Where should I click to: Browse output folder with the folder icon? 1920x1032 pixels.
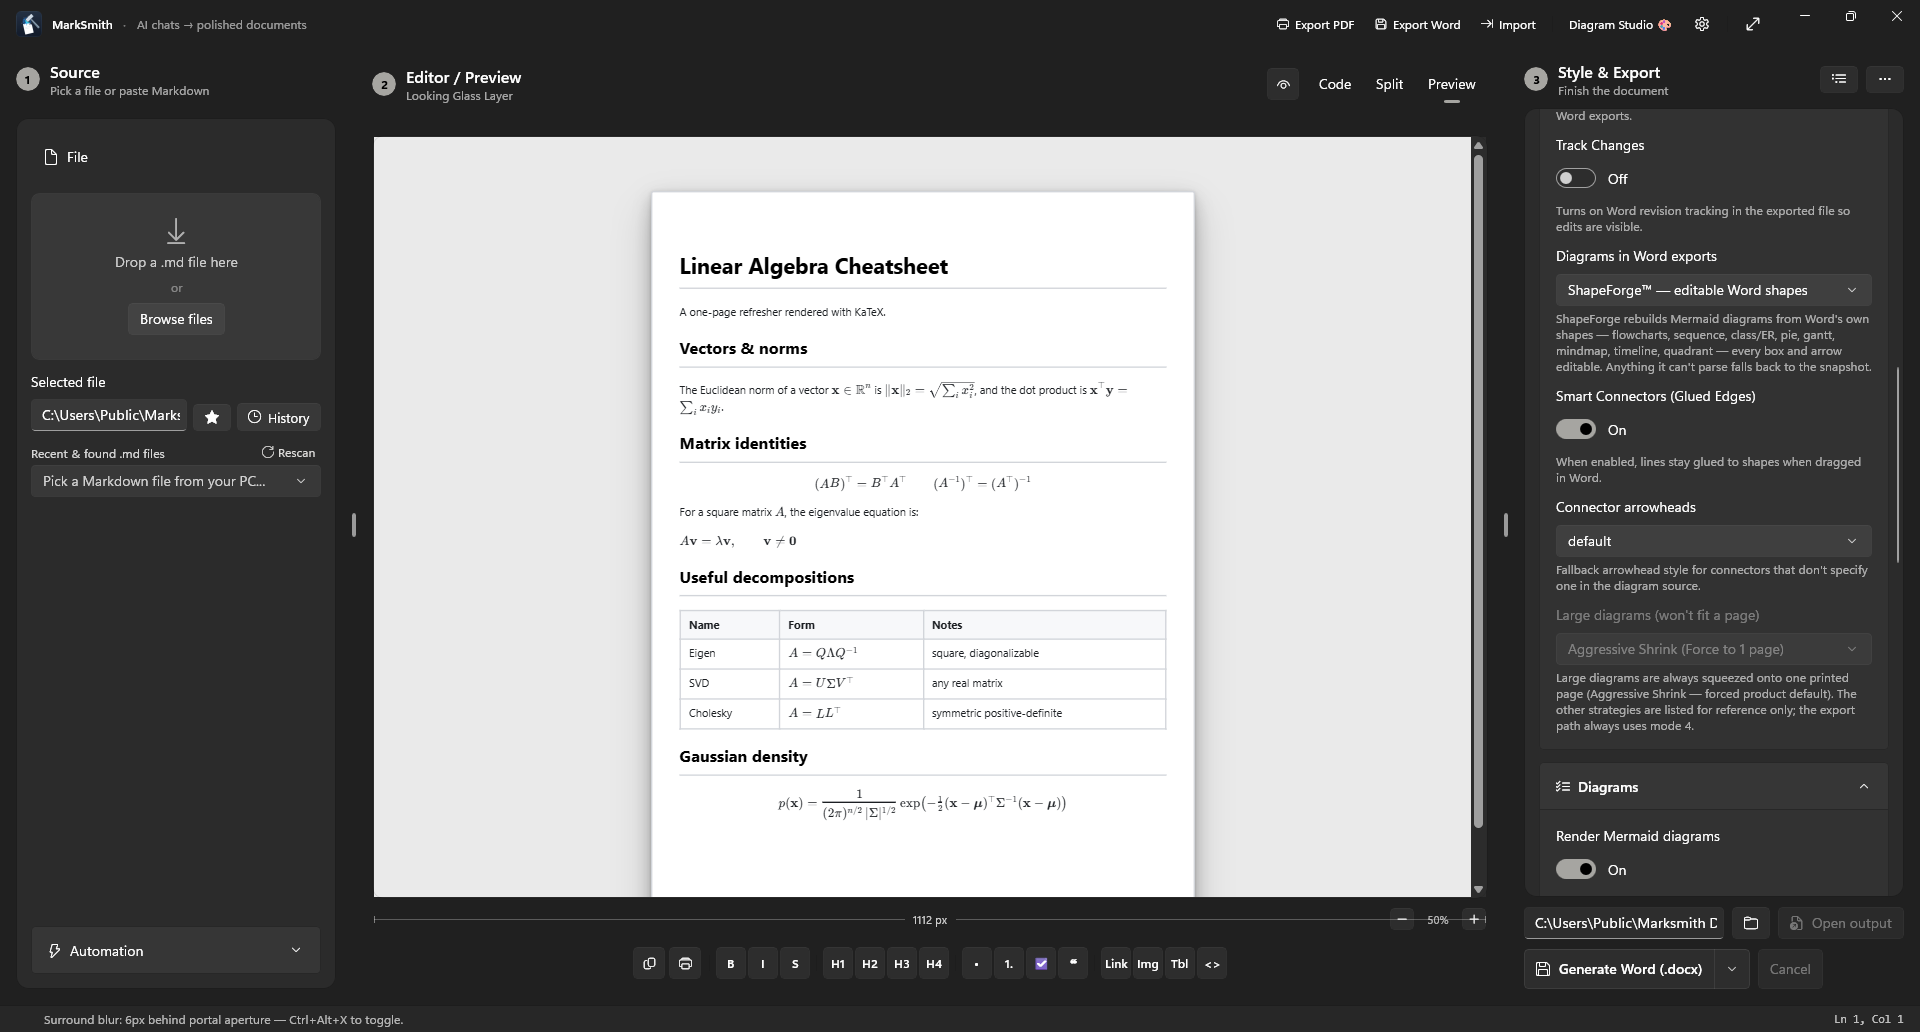1751,923
